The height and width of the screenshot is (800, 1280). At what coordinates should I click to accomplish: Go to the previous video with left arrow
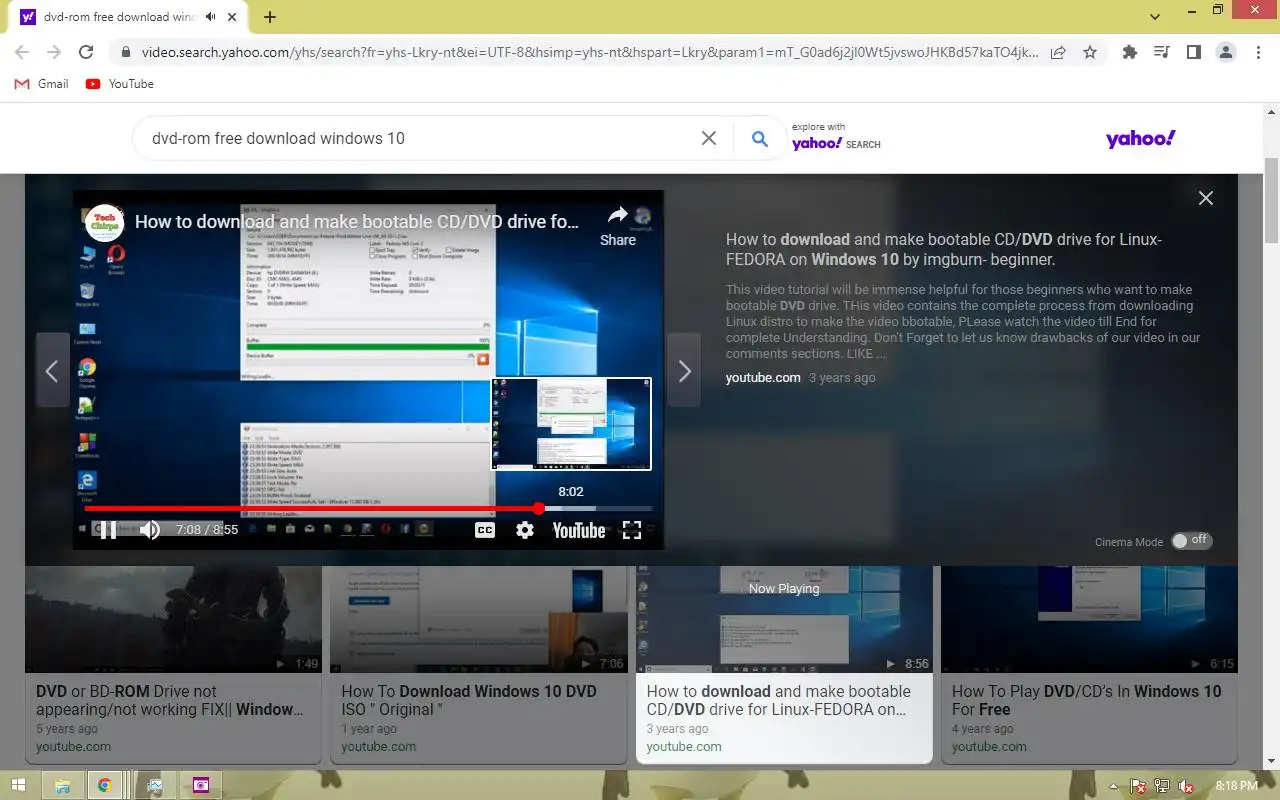52,371
